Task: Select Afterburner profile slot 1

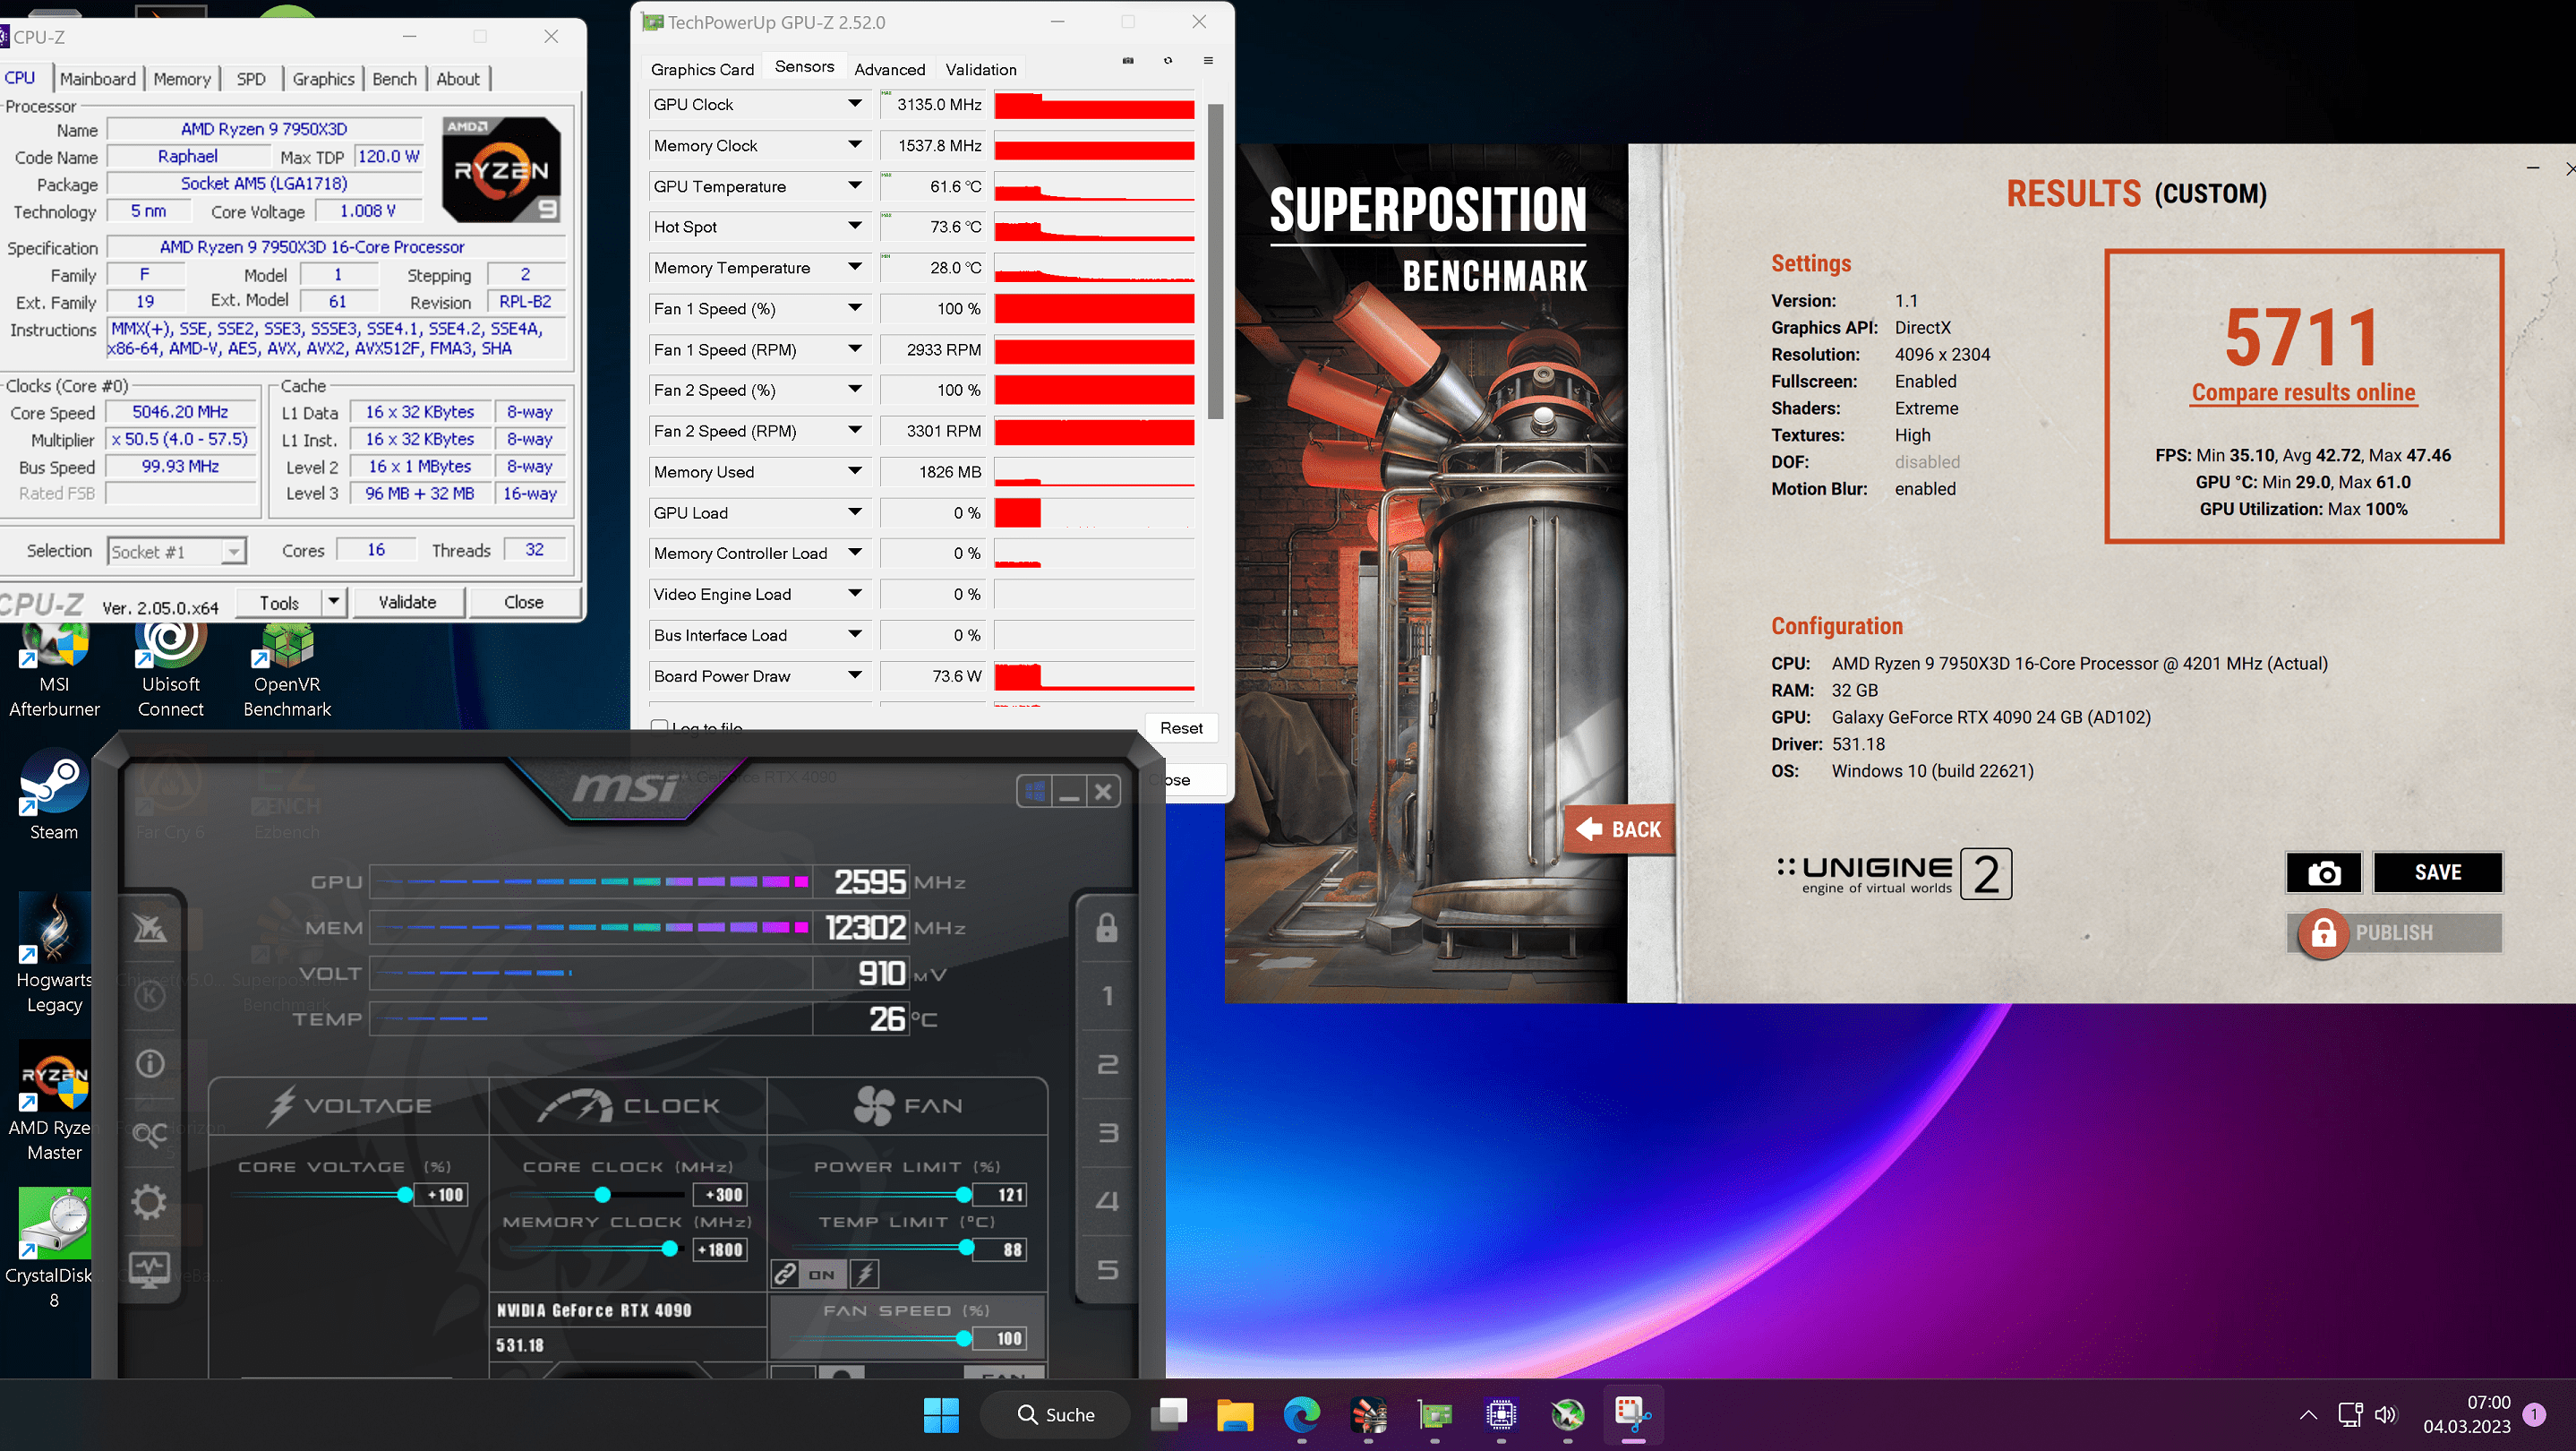Action: [1107, 996]
